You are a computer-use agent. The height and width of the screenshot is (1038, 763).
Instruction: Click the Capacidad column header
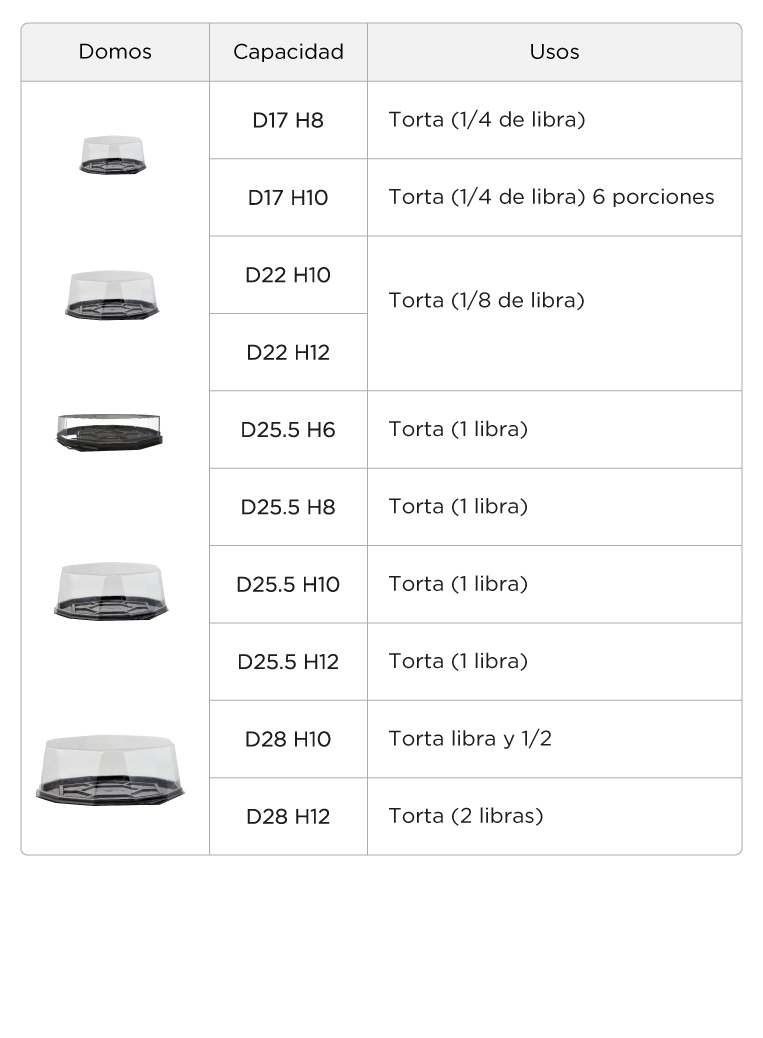point(289,52)
